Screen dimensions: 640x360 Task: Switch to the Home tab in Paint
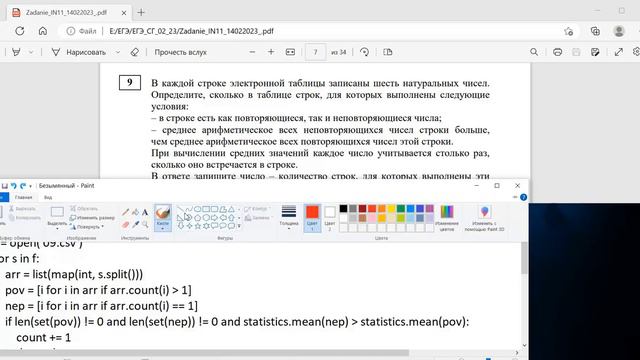[23, 198]
